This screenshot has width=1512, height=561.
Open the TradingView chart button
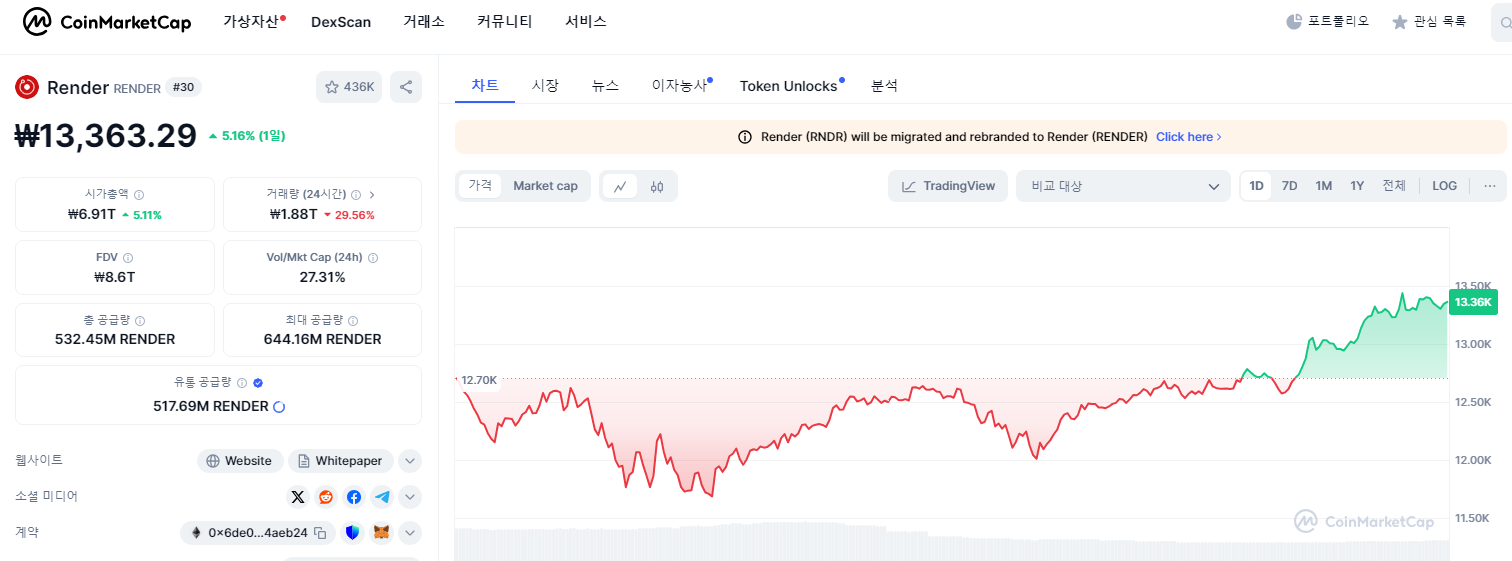(948, 186)
